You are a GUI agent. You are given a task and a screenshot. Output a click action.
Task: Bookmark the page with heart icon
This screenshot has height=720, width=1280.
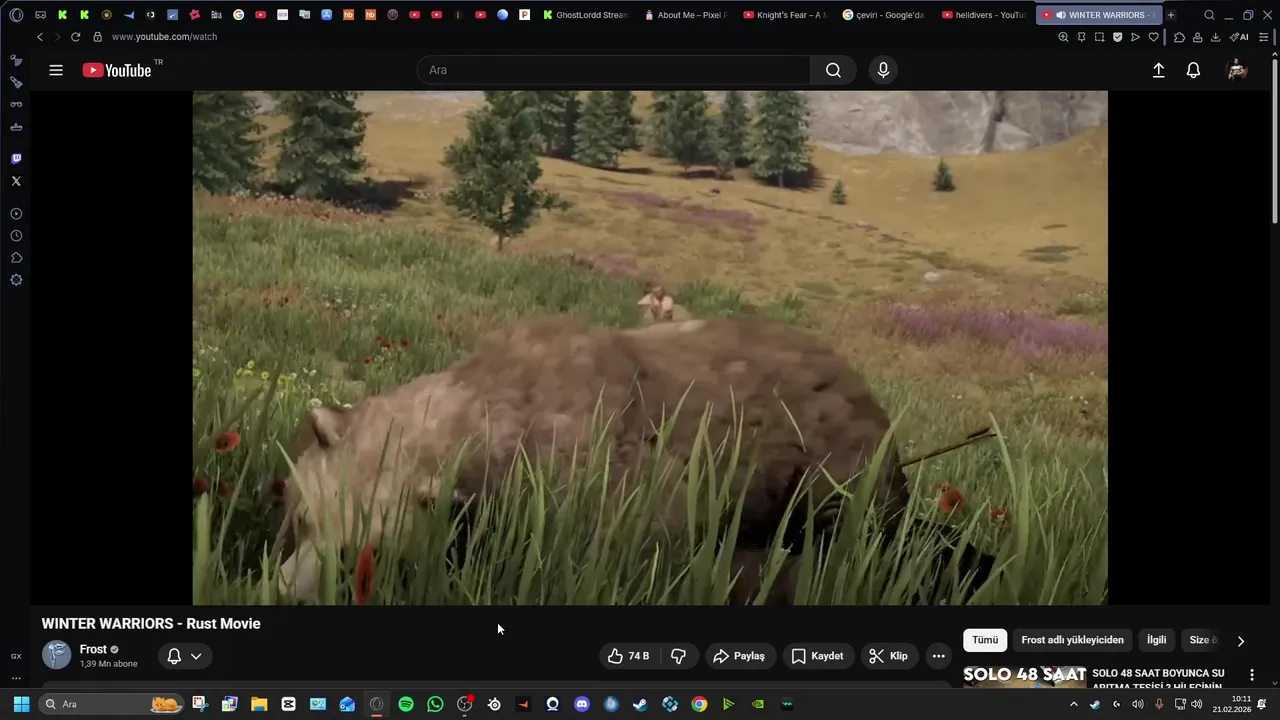[1153, 37]
